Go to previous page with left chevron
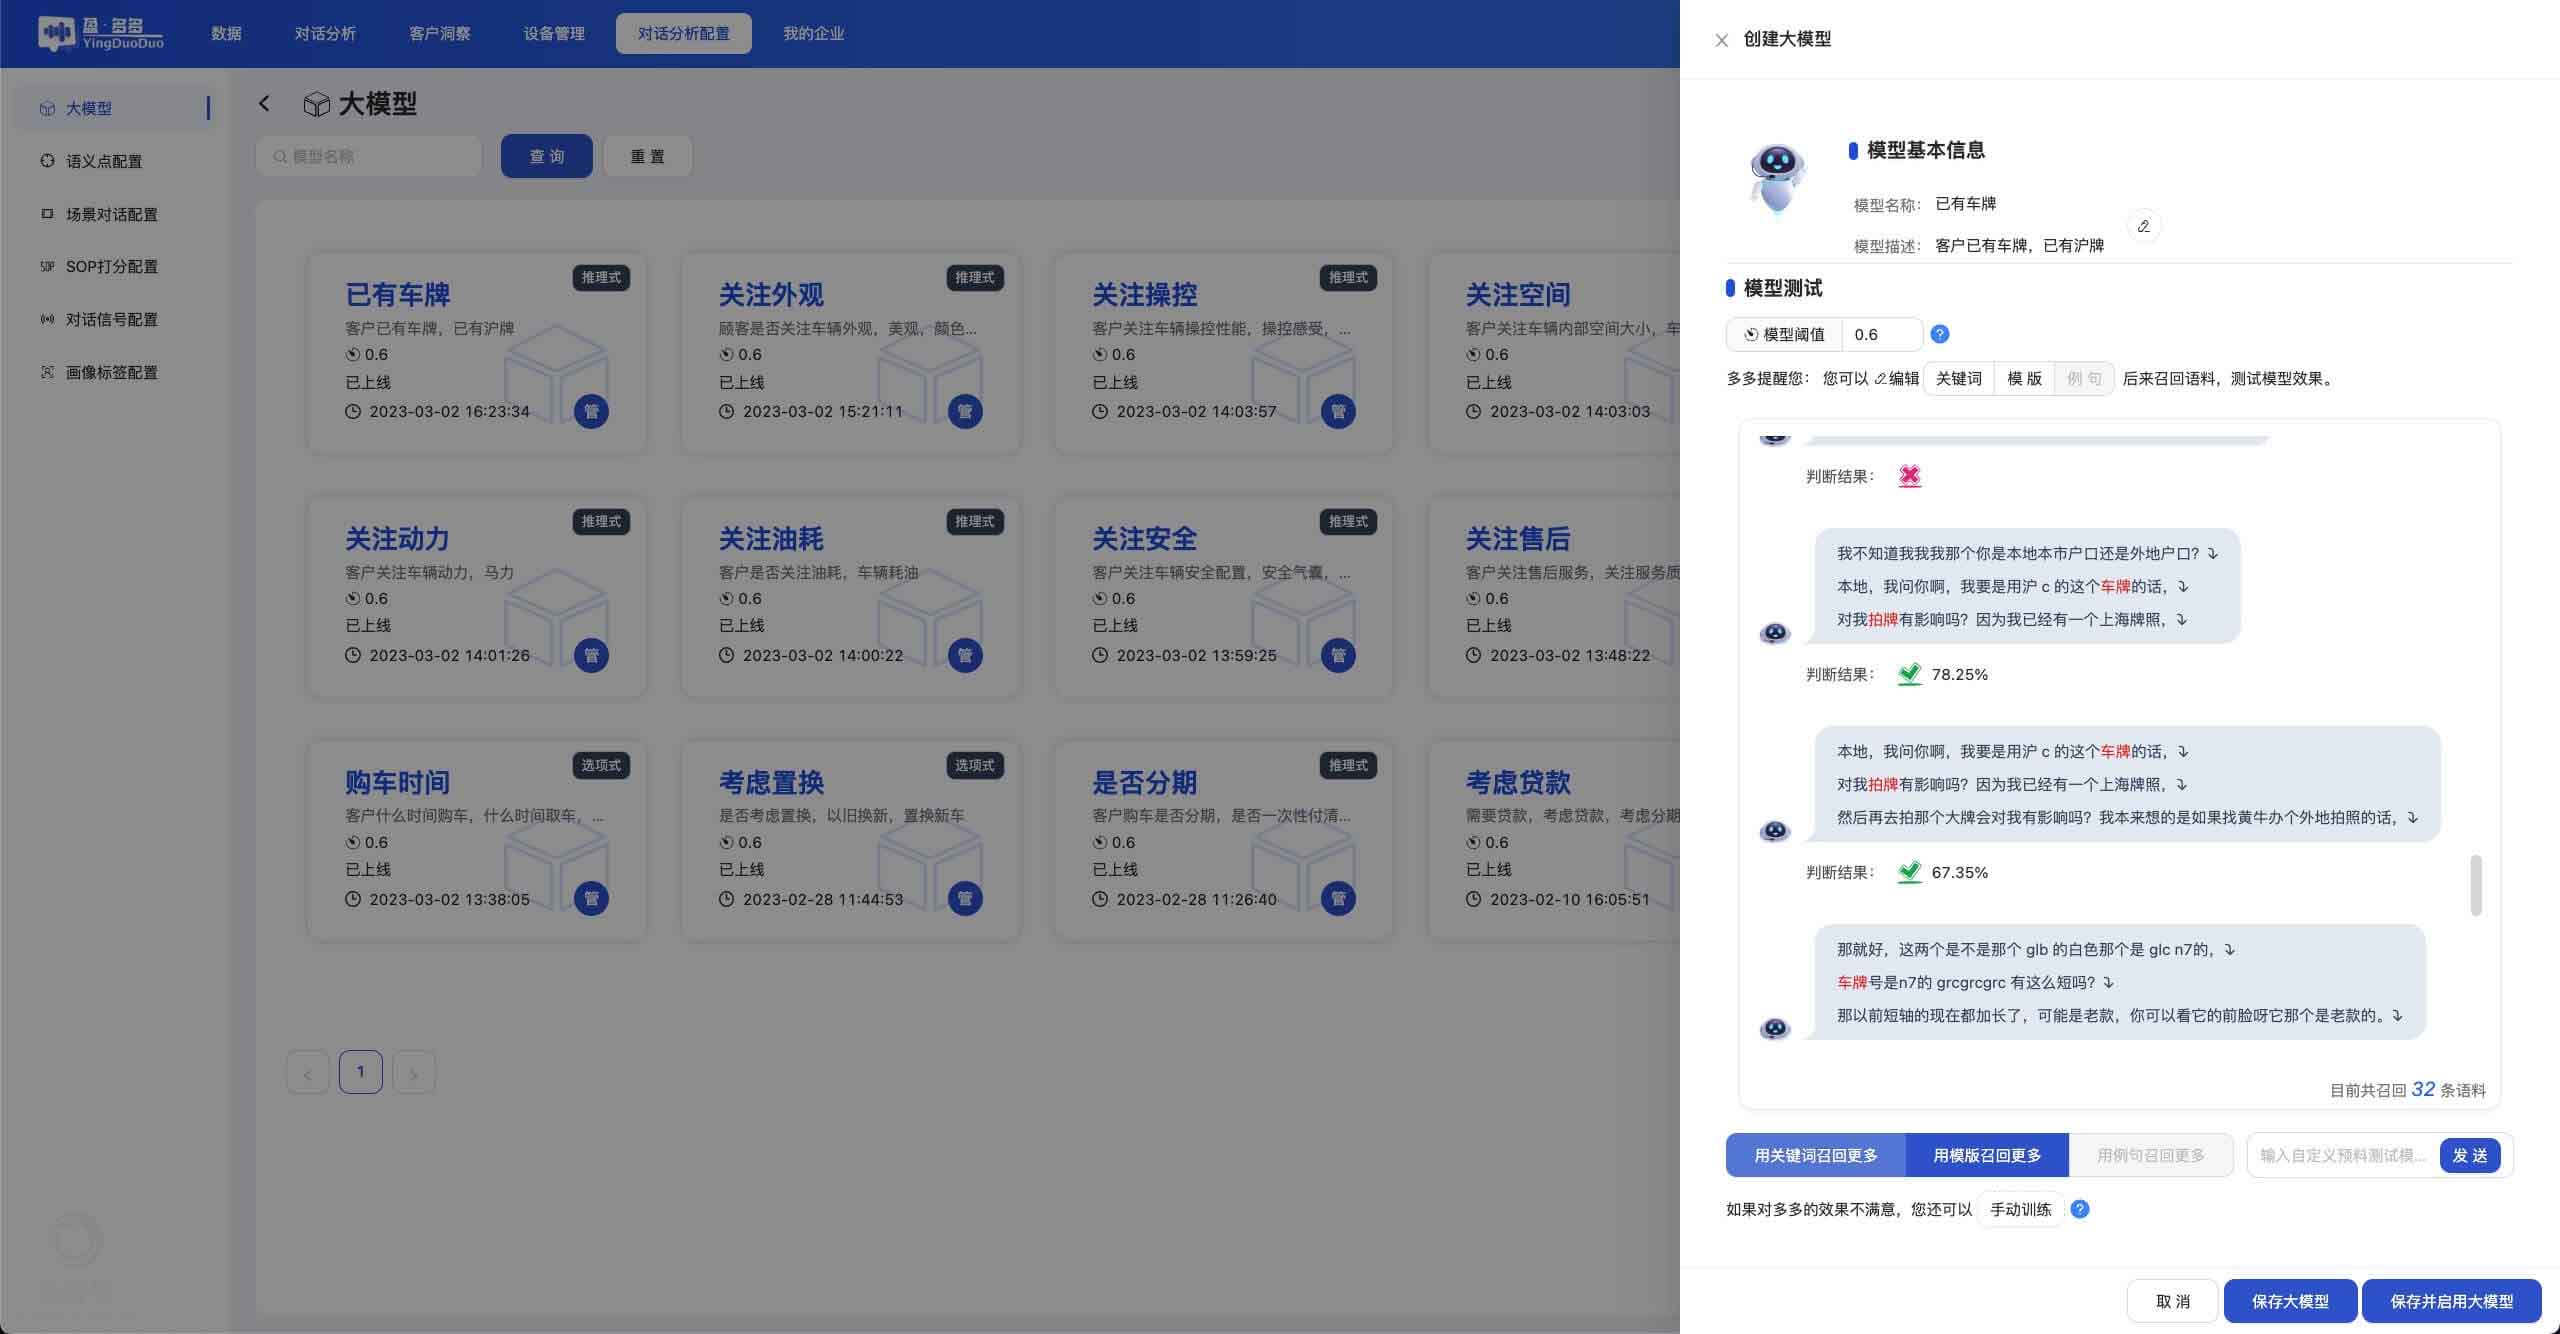Image resolution: width=2560 pixels, height=1334 pixels. [307, 1073]
